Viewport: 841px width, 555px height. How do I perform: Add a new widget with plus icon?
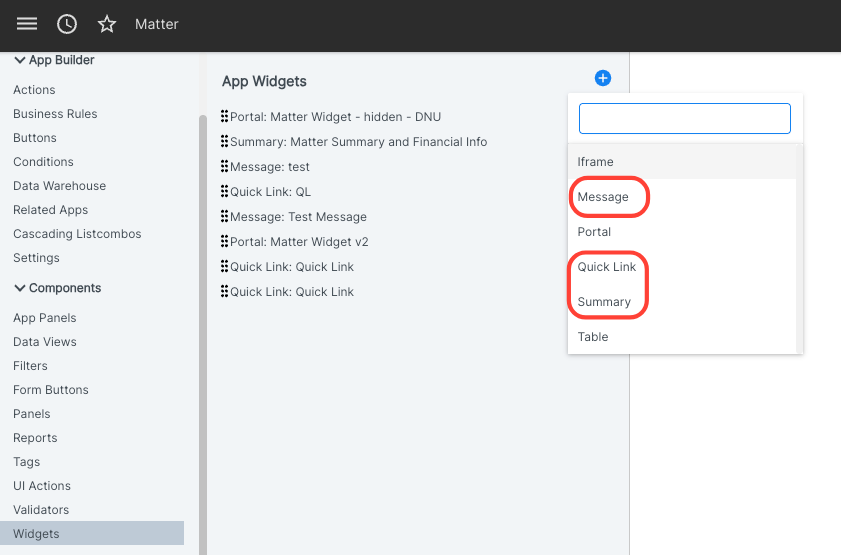pos(603,78)
